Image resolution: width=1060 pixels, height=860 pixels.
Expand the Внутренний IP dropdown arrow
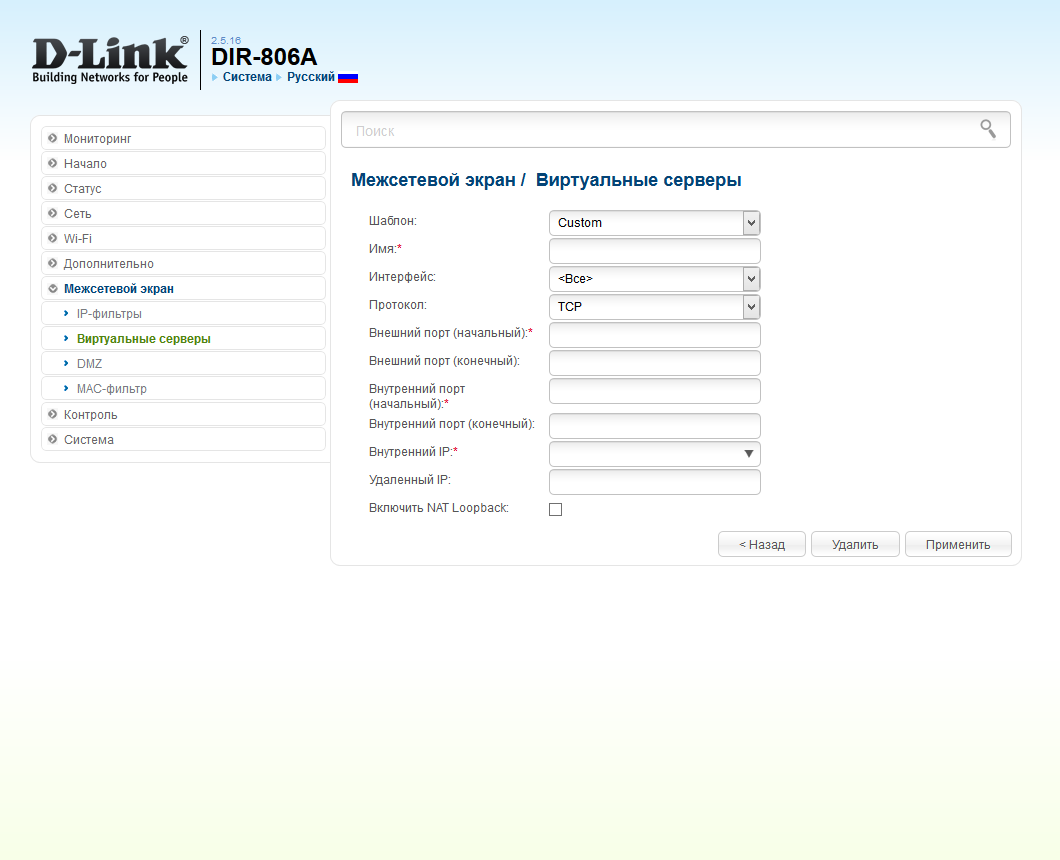[748, 454]
